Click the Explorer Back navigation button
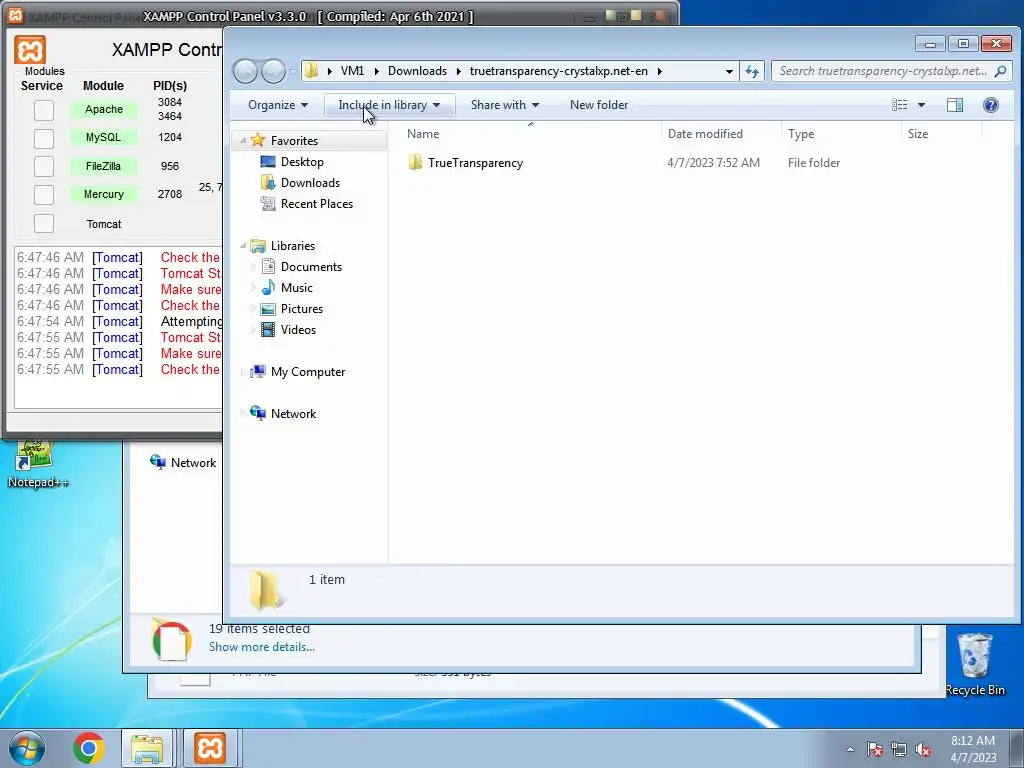 tap(246, 71)
